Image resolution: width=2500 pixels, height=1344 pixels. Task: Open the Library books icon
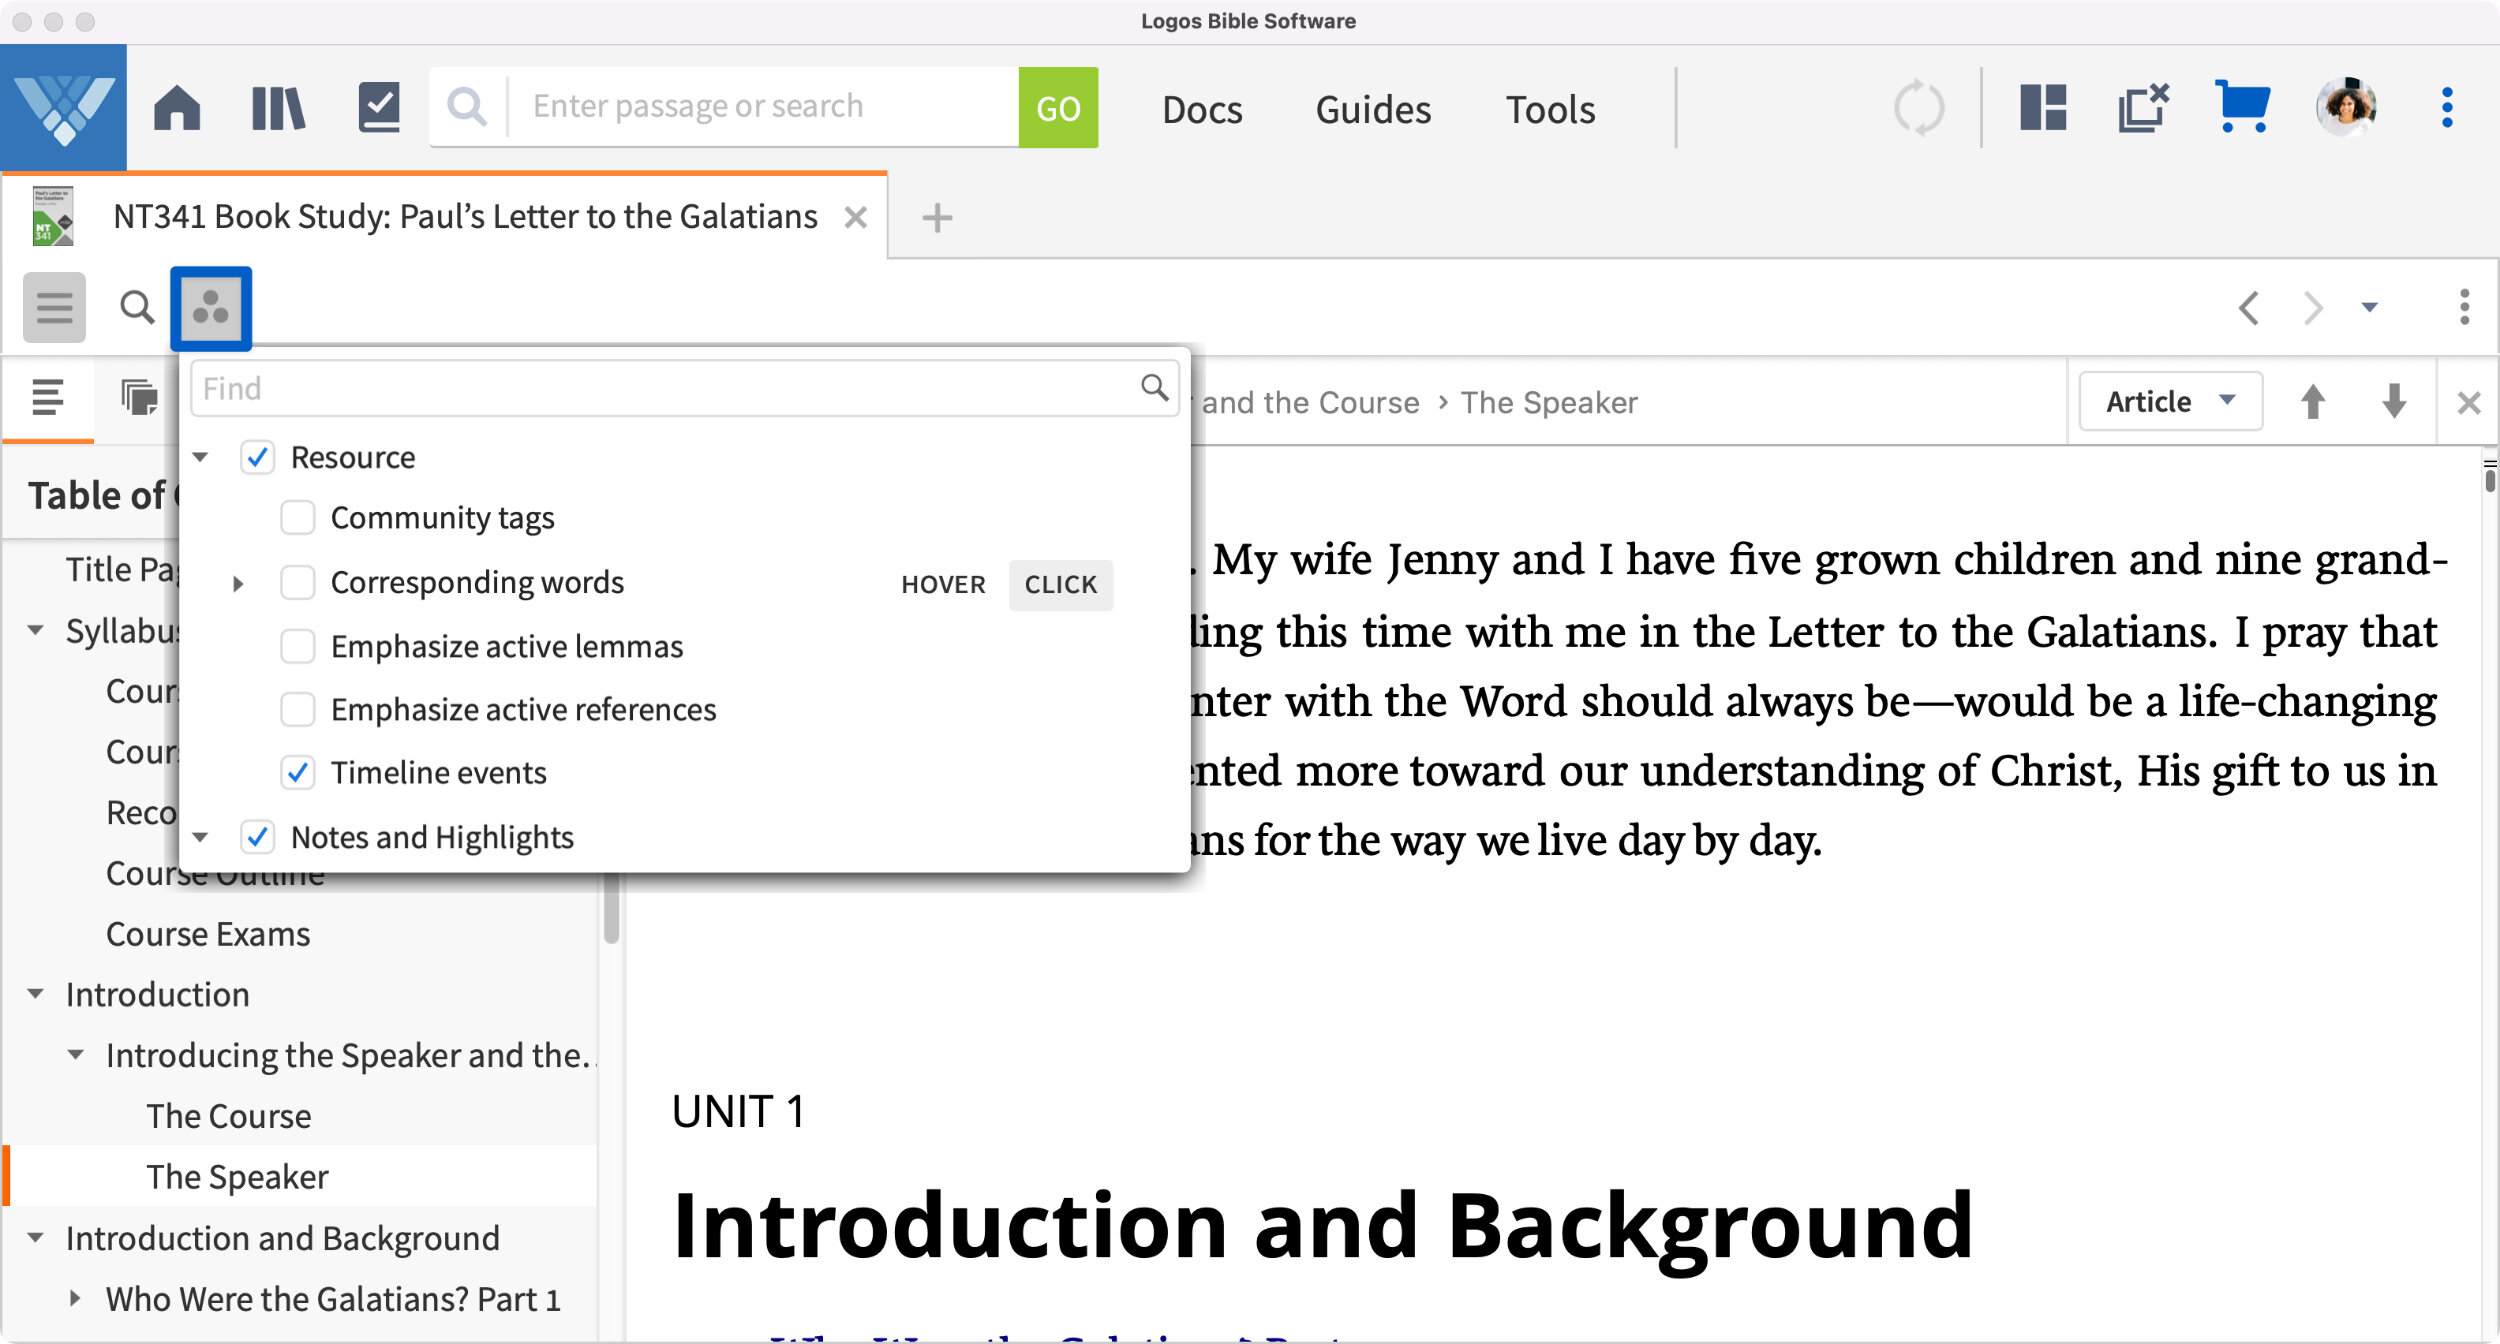click(278, 108)
